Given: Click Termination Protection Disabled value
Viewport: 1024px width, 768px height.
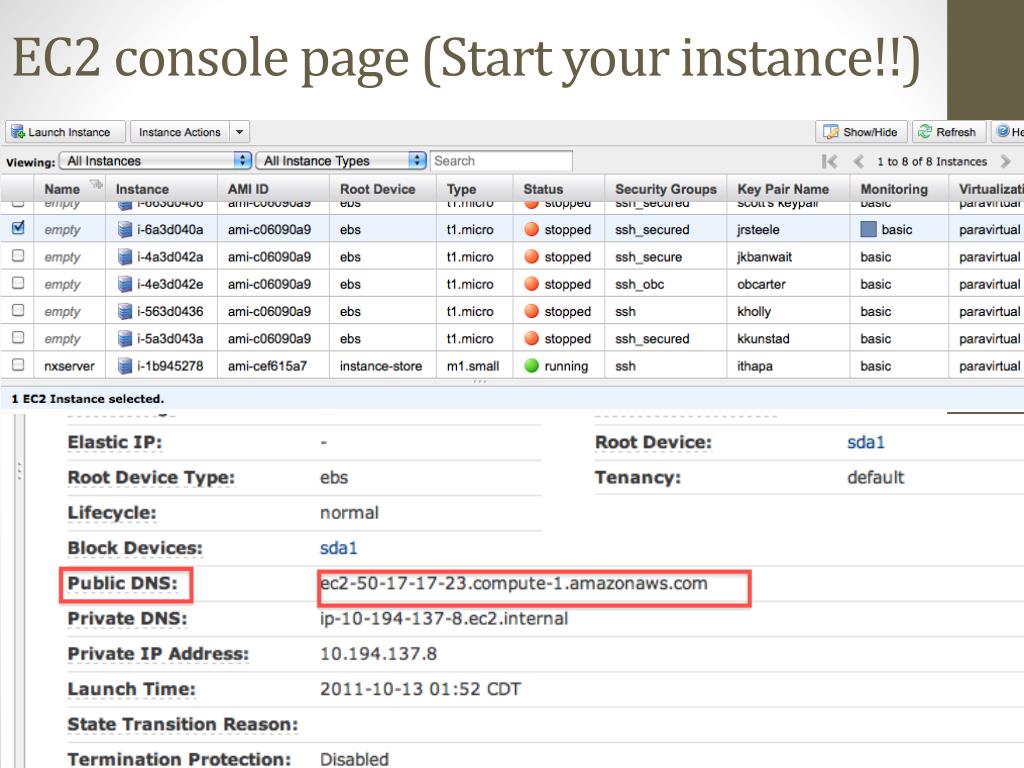Looking at the screenshot, I should point(354,759).
